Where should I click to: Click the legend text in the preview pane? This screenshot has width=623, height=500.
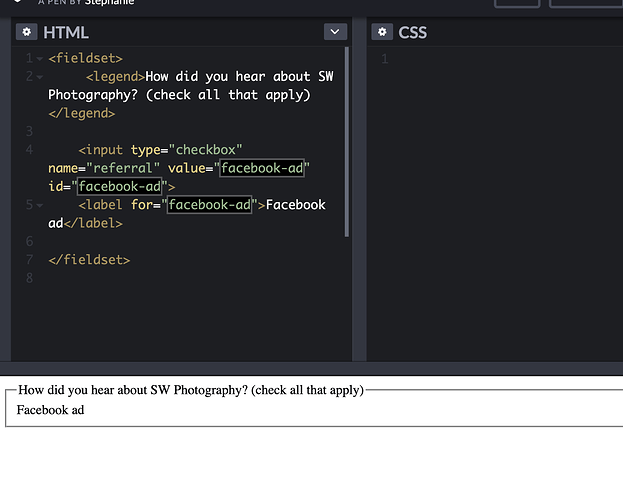(x=190, y=390)
